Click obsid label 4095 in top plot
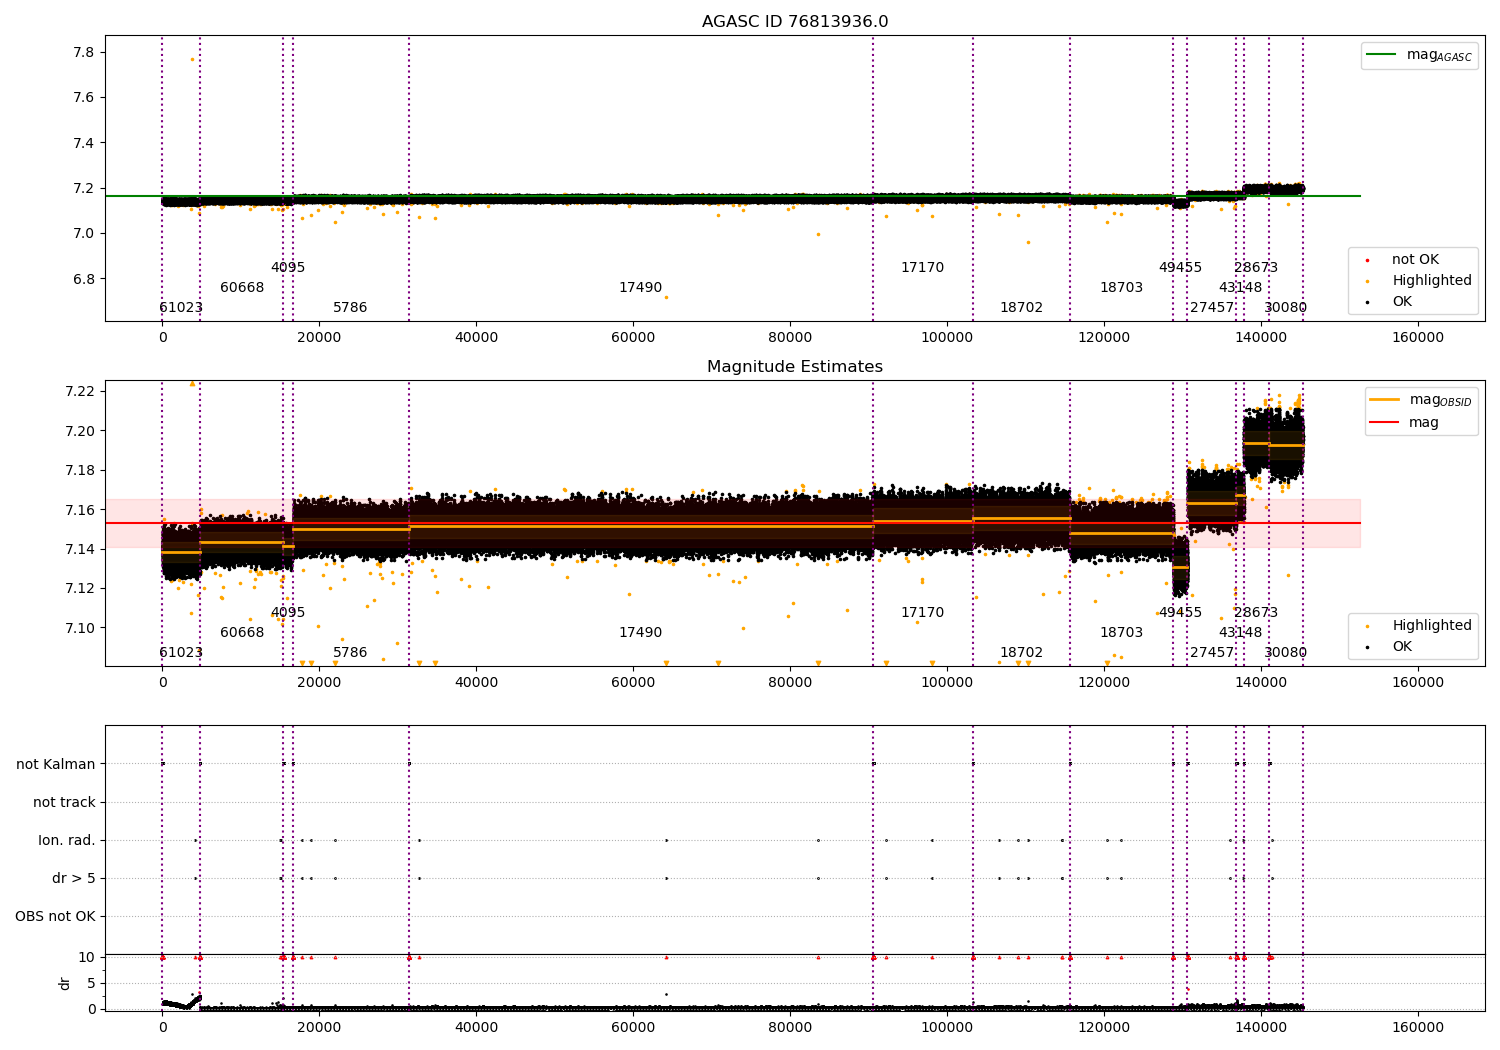1500x1050 pixels. click(288, 268)
